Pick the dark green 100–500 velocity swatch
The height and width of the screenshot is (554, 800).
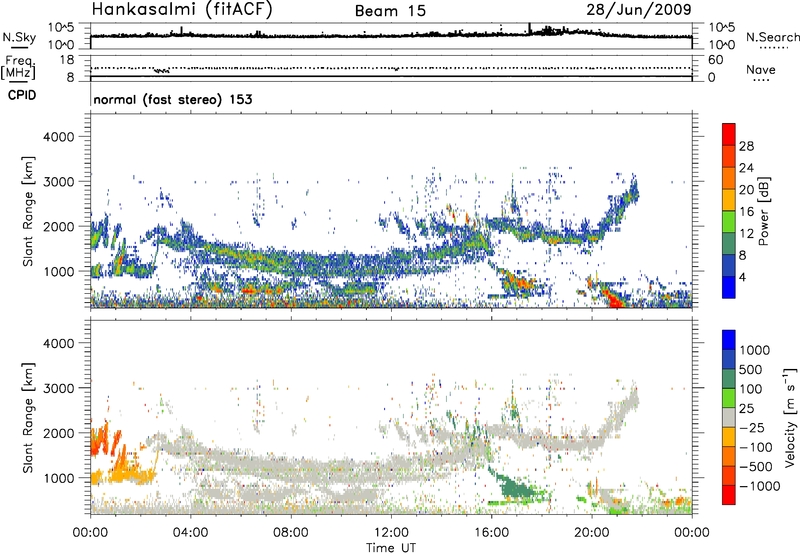[x=729, y=379]
